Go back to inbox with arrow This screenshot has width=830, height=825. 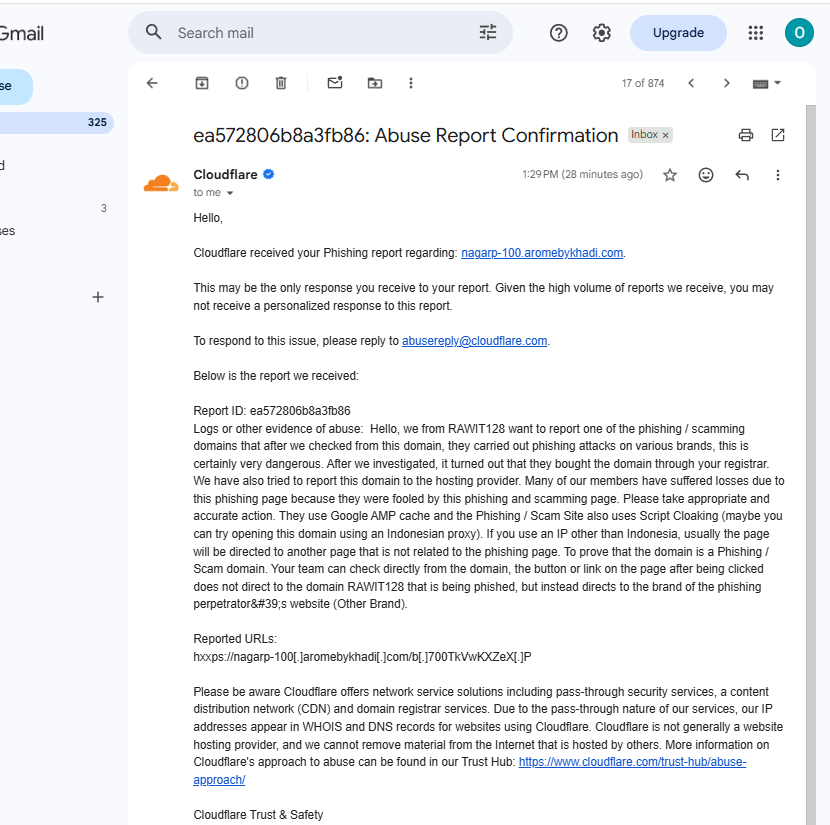coord(152,83)
